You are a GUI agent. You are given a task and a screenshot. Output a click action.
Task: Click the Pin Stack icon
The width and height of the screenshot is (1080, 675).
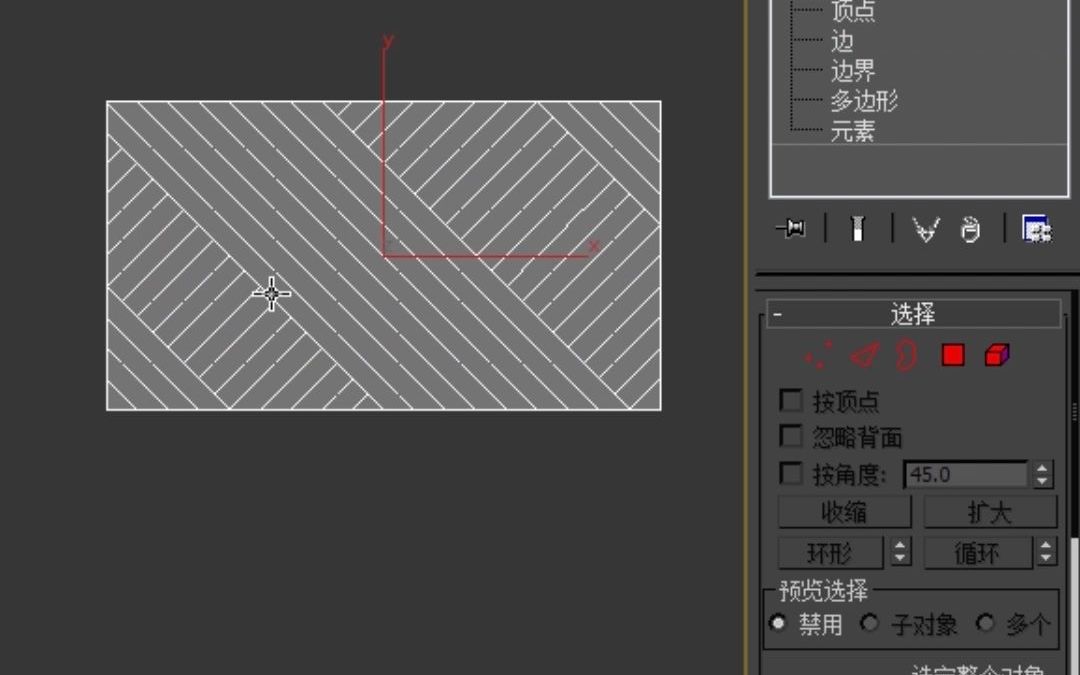click(x=789, y=228)
